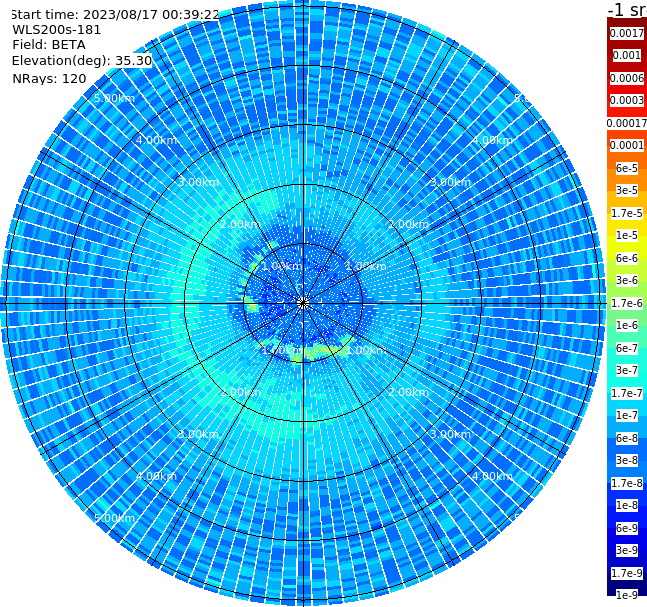Click the 1e-7 colorbar tick label
The width and height of the screenshot is (647, 607).
point(627,415)
